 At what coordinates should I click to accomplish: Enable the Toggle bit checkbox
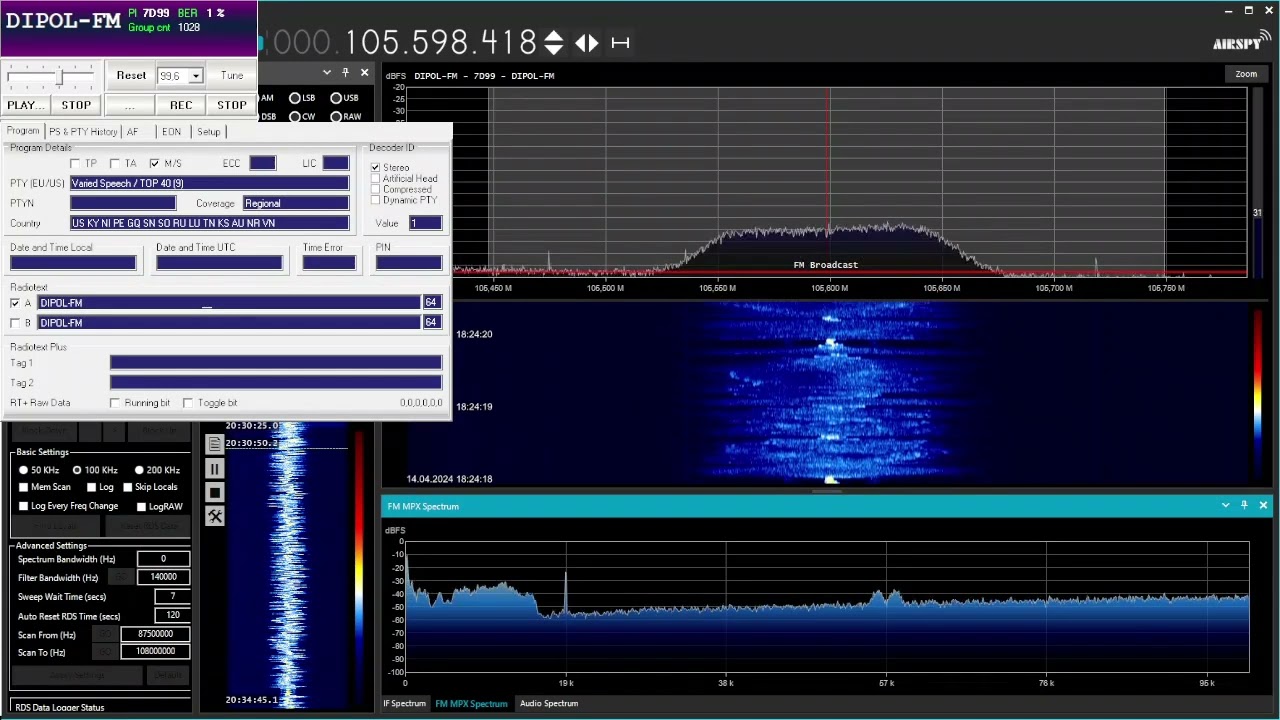pos(188,403)
